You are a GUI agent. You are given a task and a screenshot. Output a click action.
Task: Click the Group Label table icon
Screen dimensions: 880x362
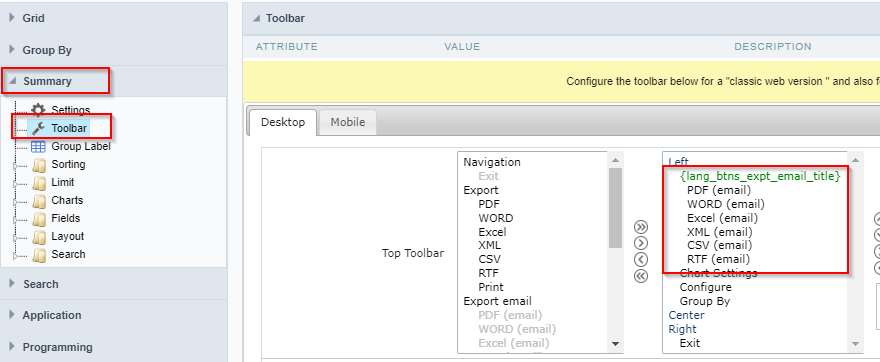(38, 146)
